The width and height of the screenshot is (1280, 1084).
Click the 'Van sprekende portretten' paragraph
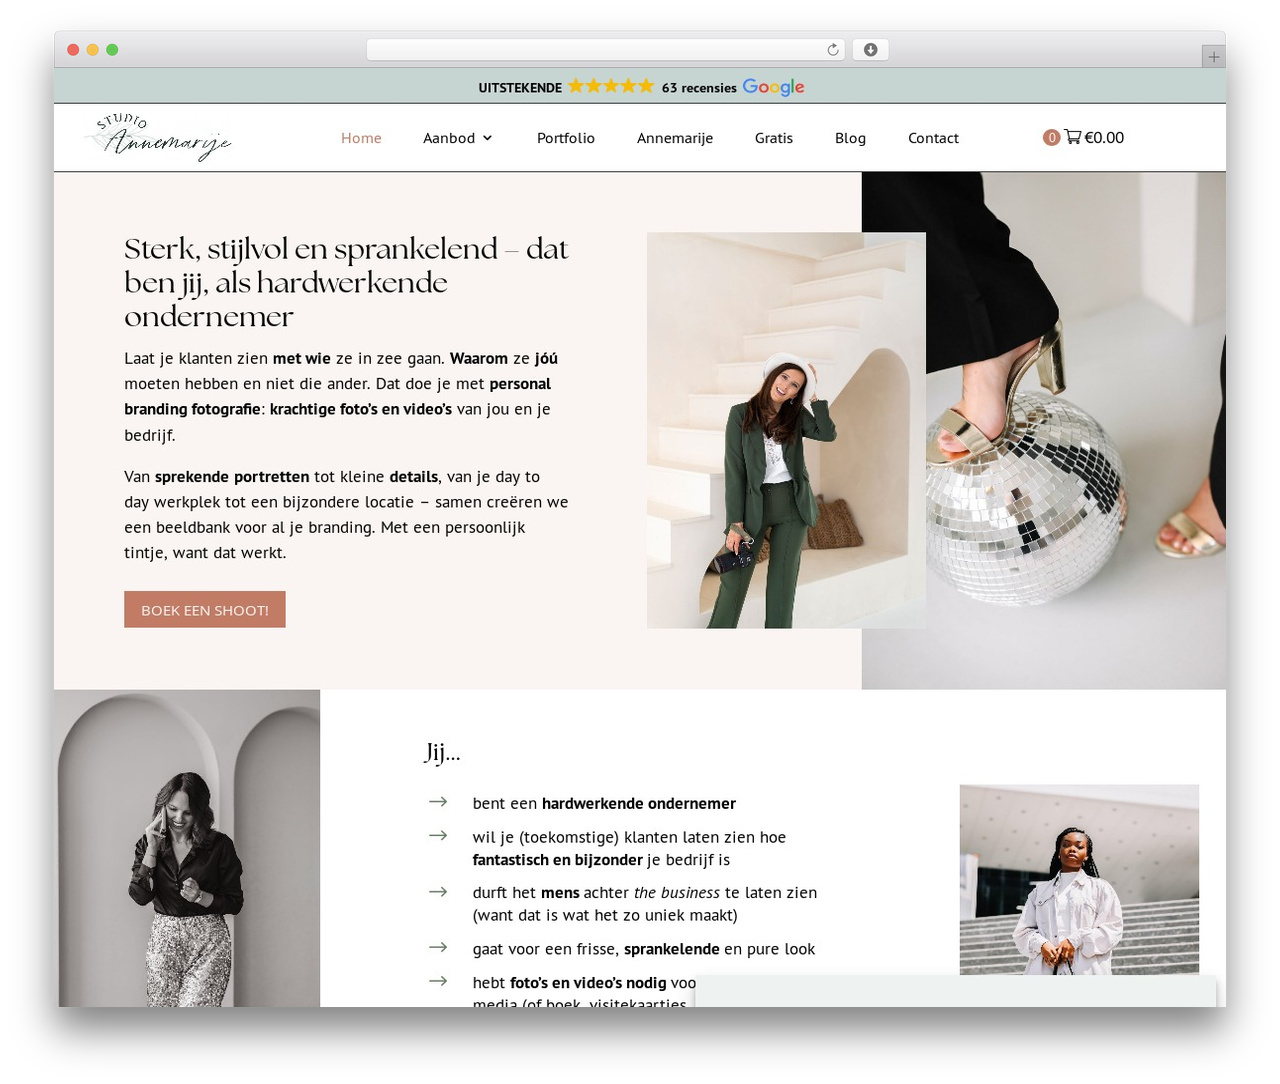(x=346, y=514)
